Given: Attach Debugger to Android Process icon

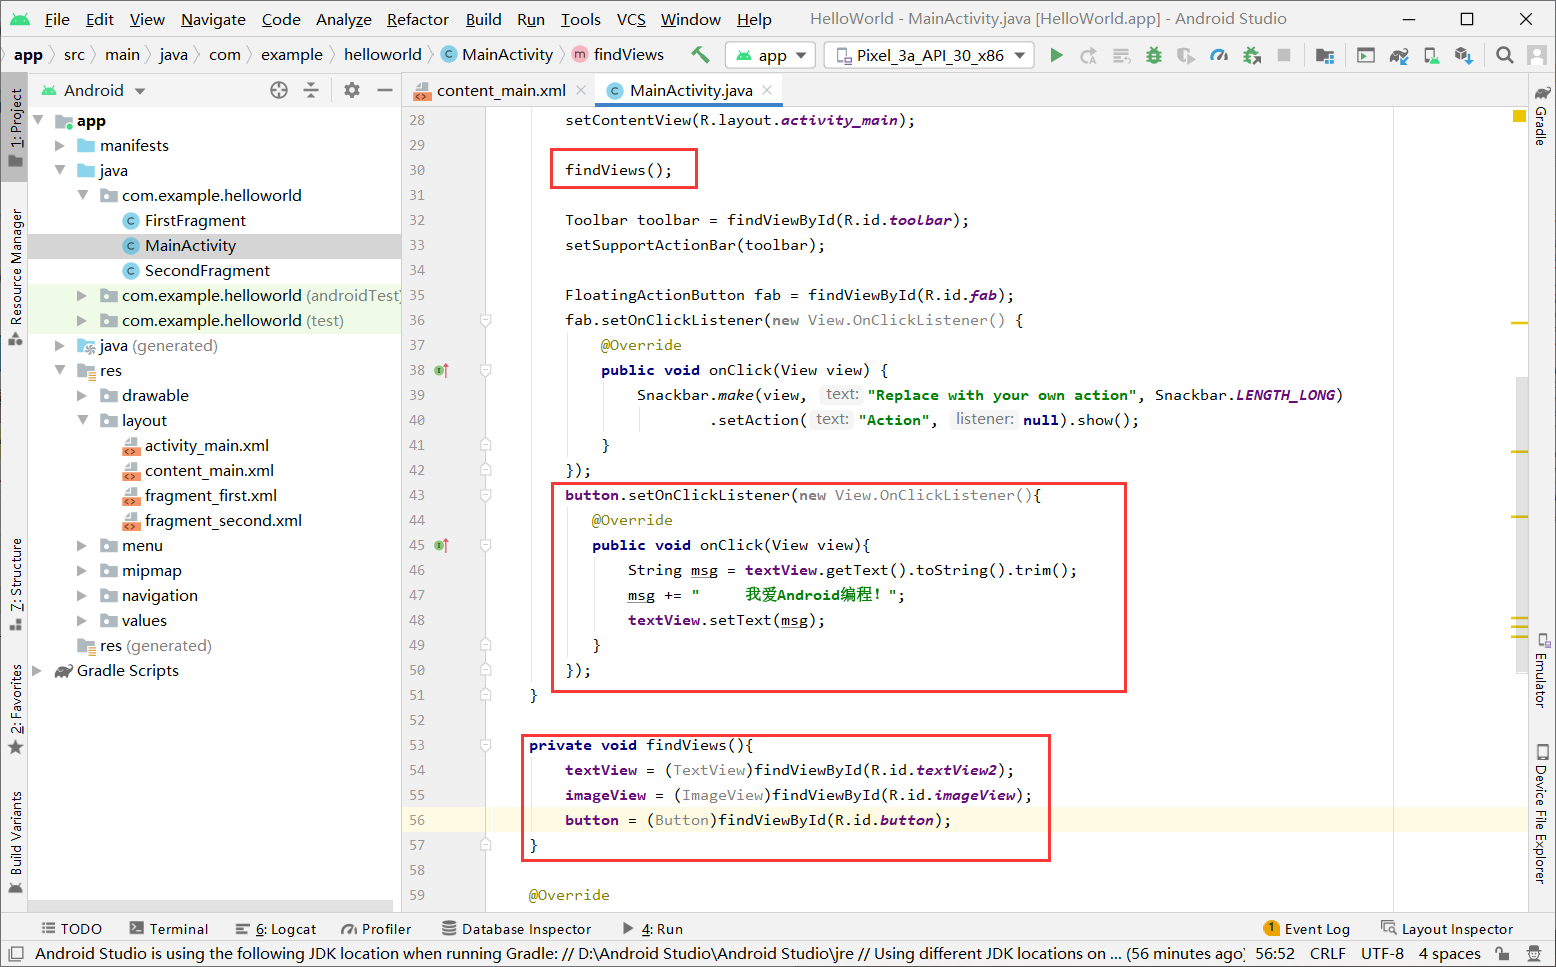Looking at the screenshot, I should 1252,55.
